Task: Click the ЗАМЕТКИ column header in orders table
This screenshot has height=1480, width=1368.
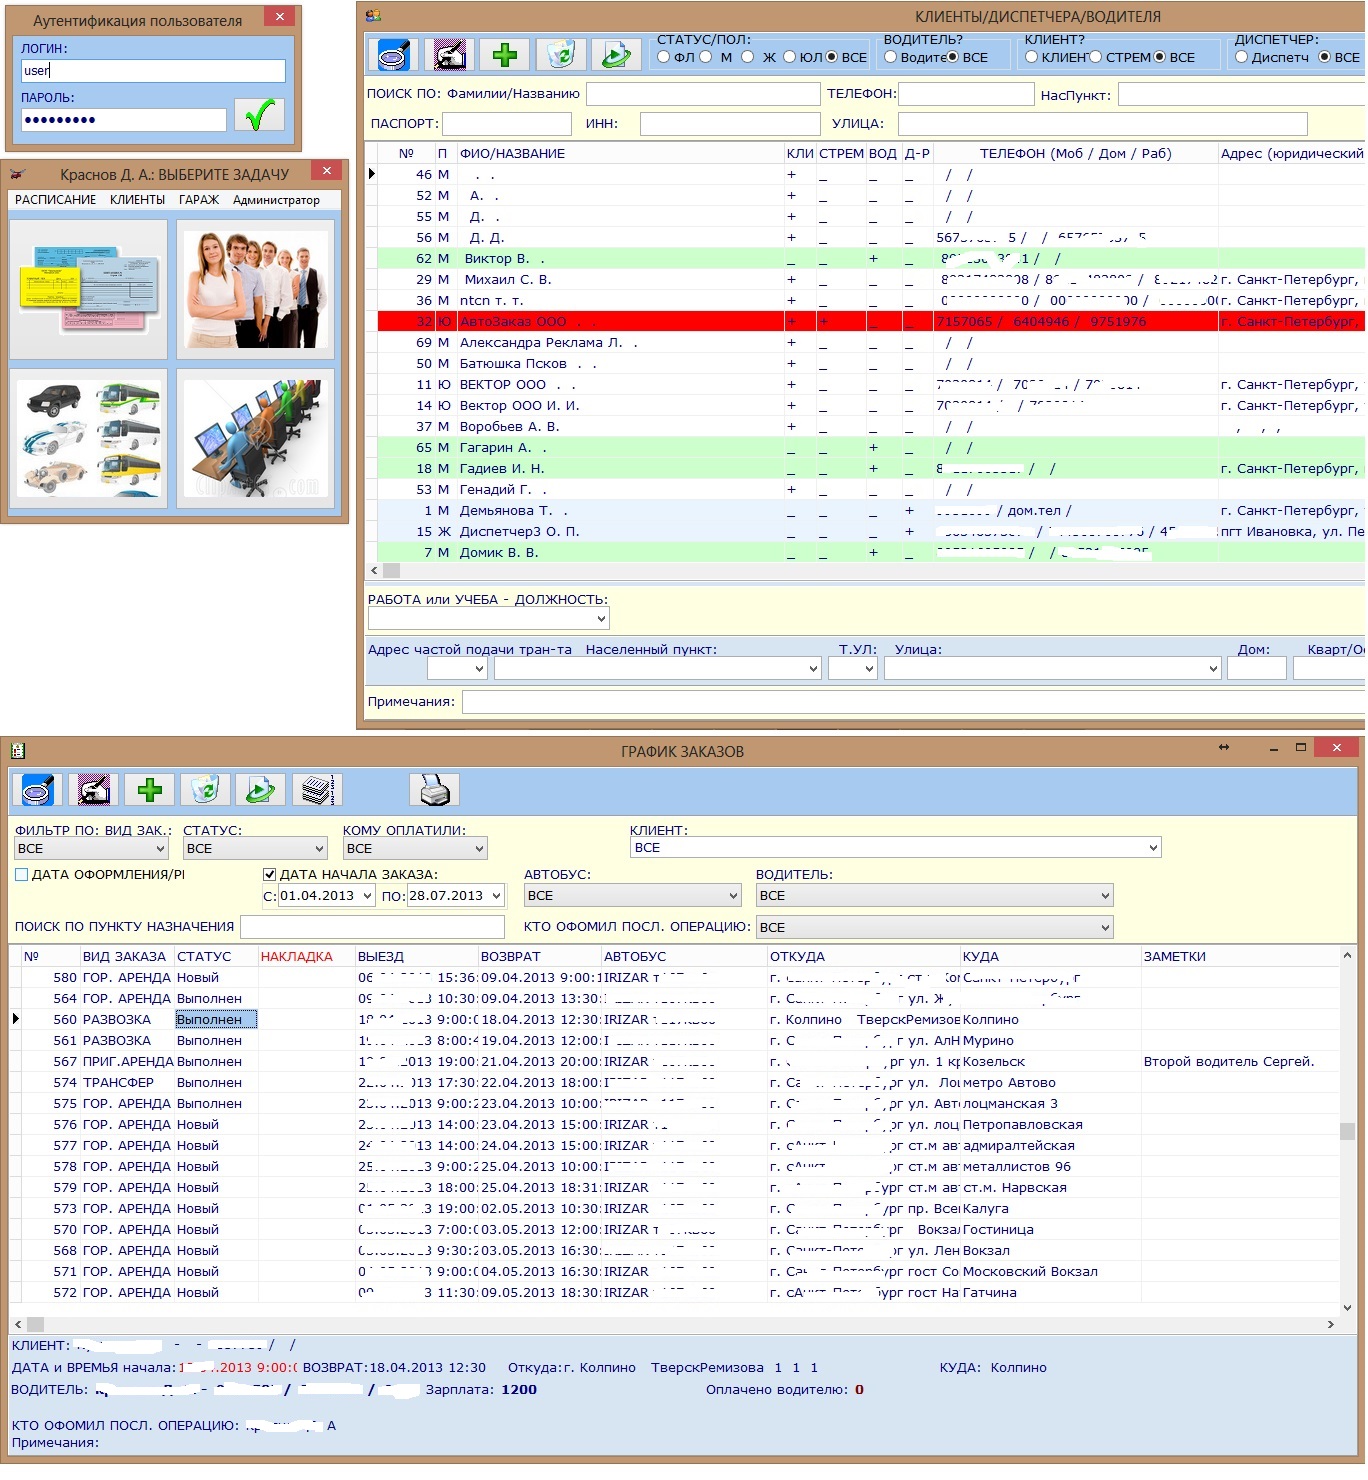Action: coord(1239,957)
